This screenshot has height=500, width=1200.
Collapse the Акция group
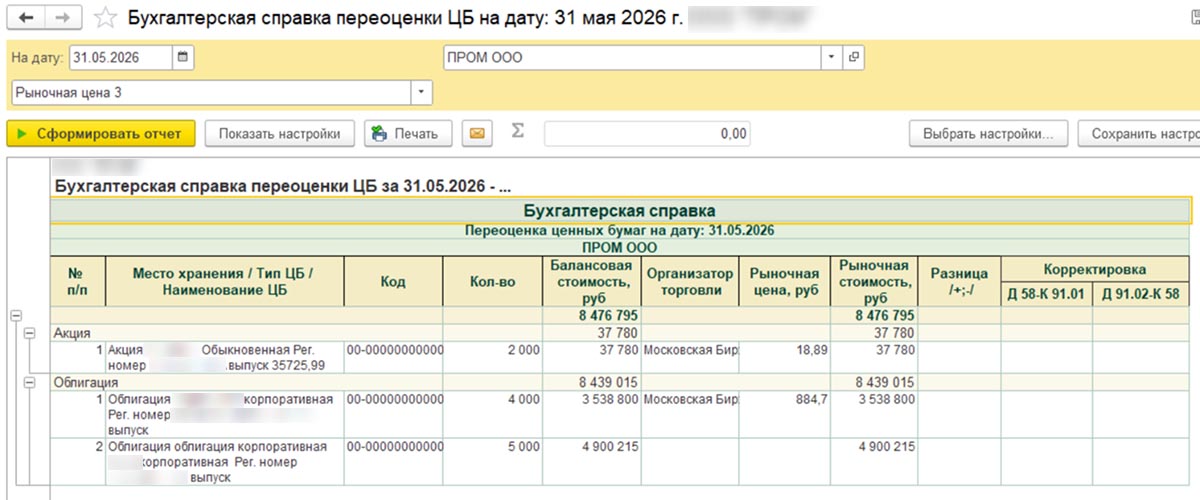click(x=28, y=333)
